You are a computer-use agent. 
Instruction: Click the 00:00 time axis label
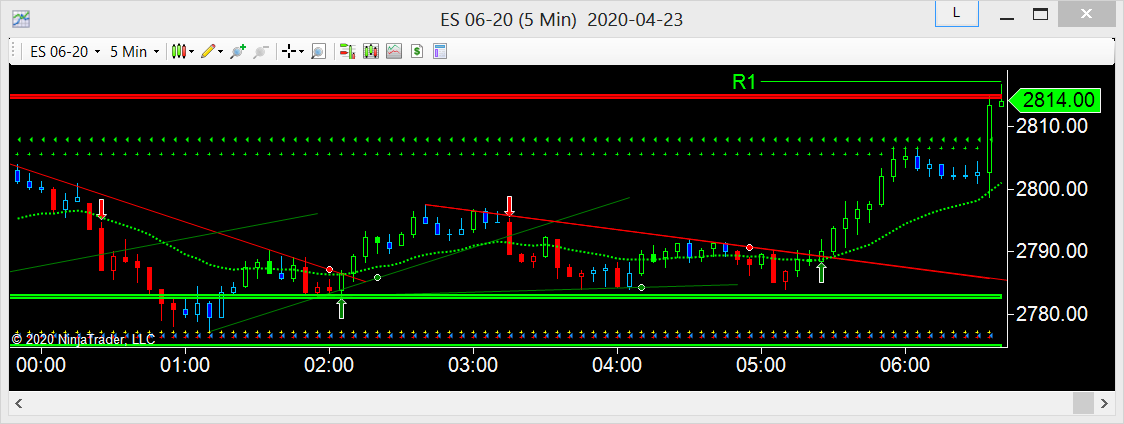(x=42, y=364)
